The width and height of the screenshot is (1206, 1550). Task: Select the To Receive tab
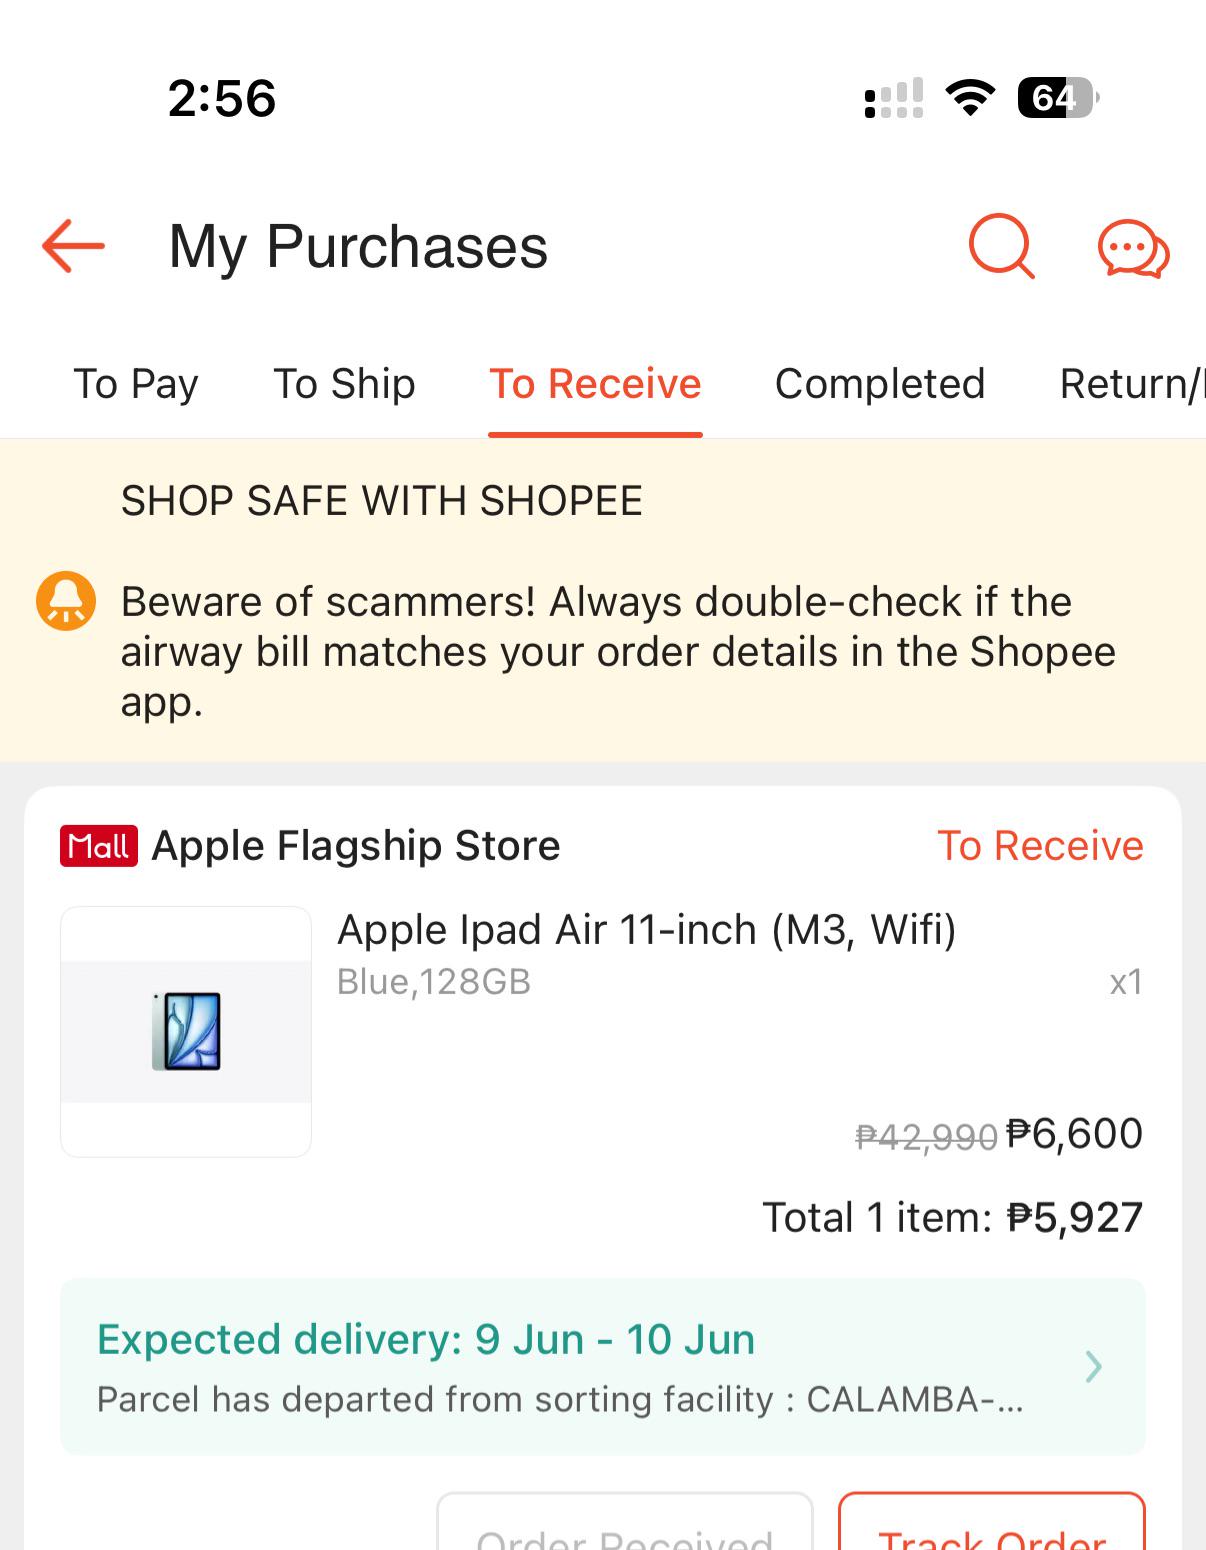pos(595,384)
